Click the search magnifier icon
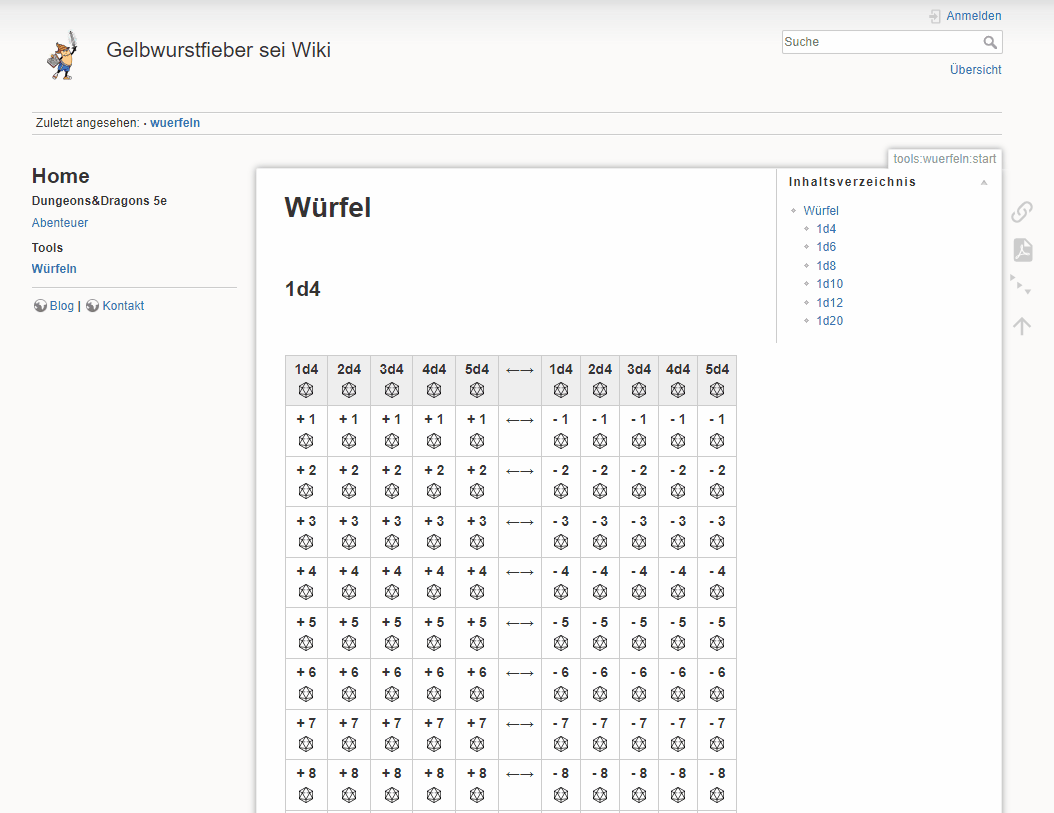 (x=990, y=42)
